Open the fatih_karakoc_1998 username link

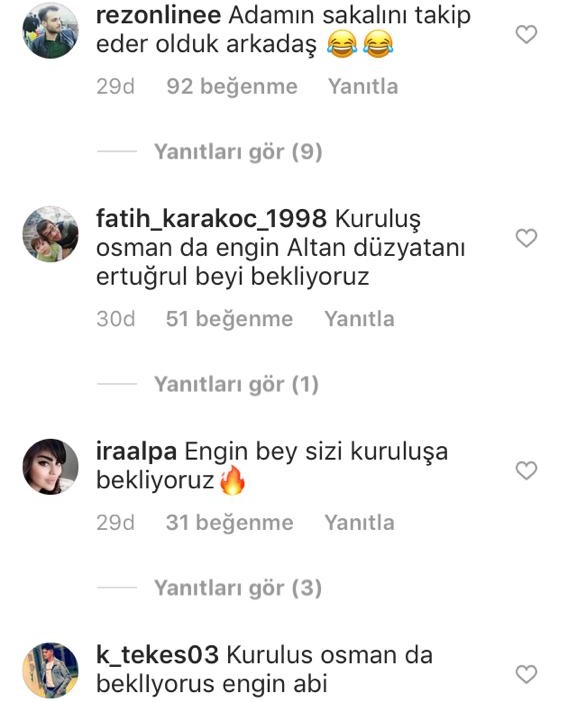[211, 219]
